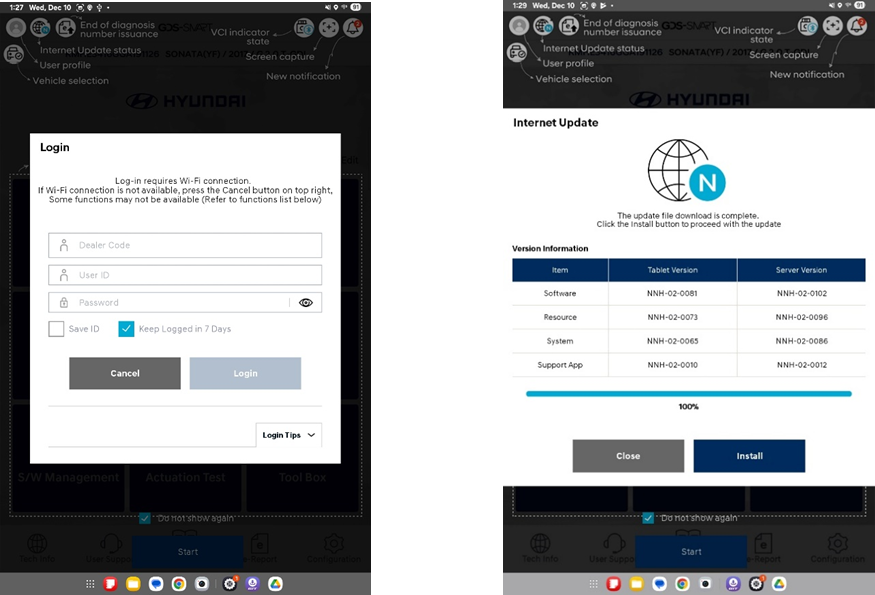Click the 100% update progress bar
This screenshot has width=875, height=595.
coord(689,394)
